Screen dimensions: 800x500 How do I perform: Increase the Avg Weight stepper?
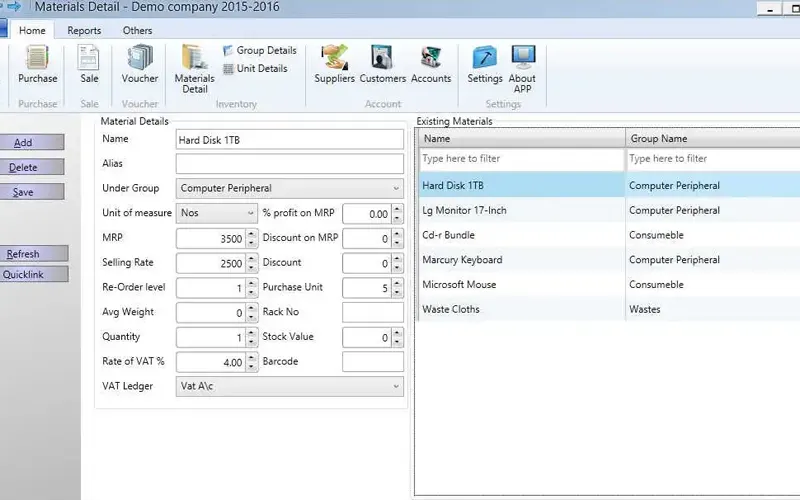pyautogui.click(x=252, y=308)
